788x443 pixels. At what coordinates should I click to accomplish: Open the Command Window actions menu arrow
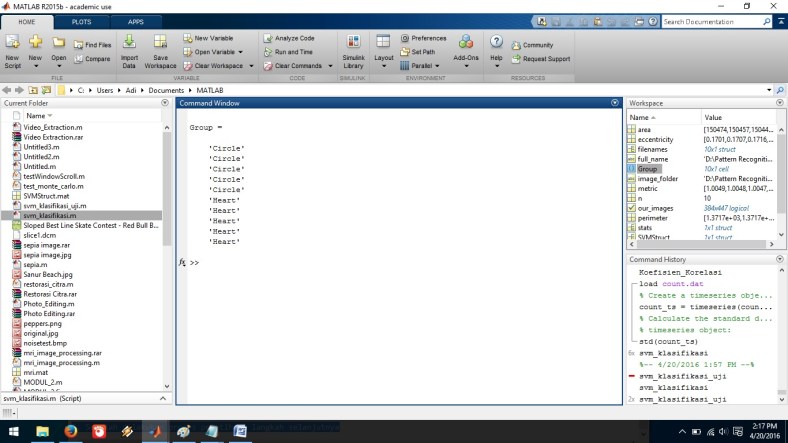tap(615, 103)
